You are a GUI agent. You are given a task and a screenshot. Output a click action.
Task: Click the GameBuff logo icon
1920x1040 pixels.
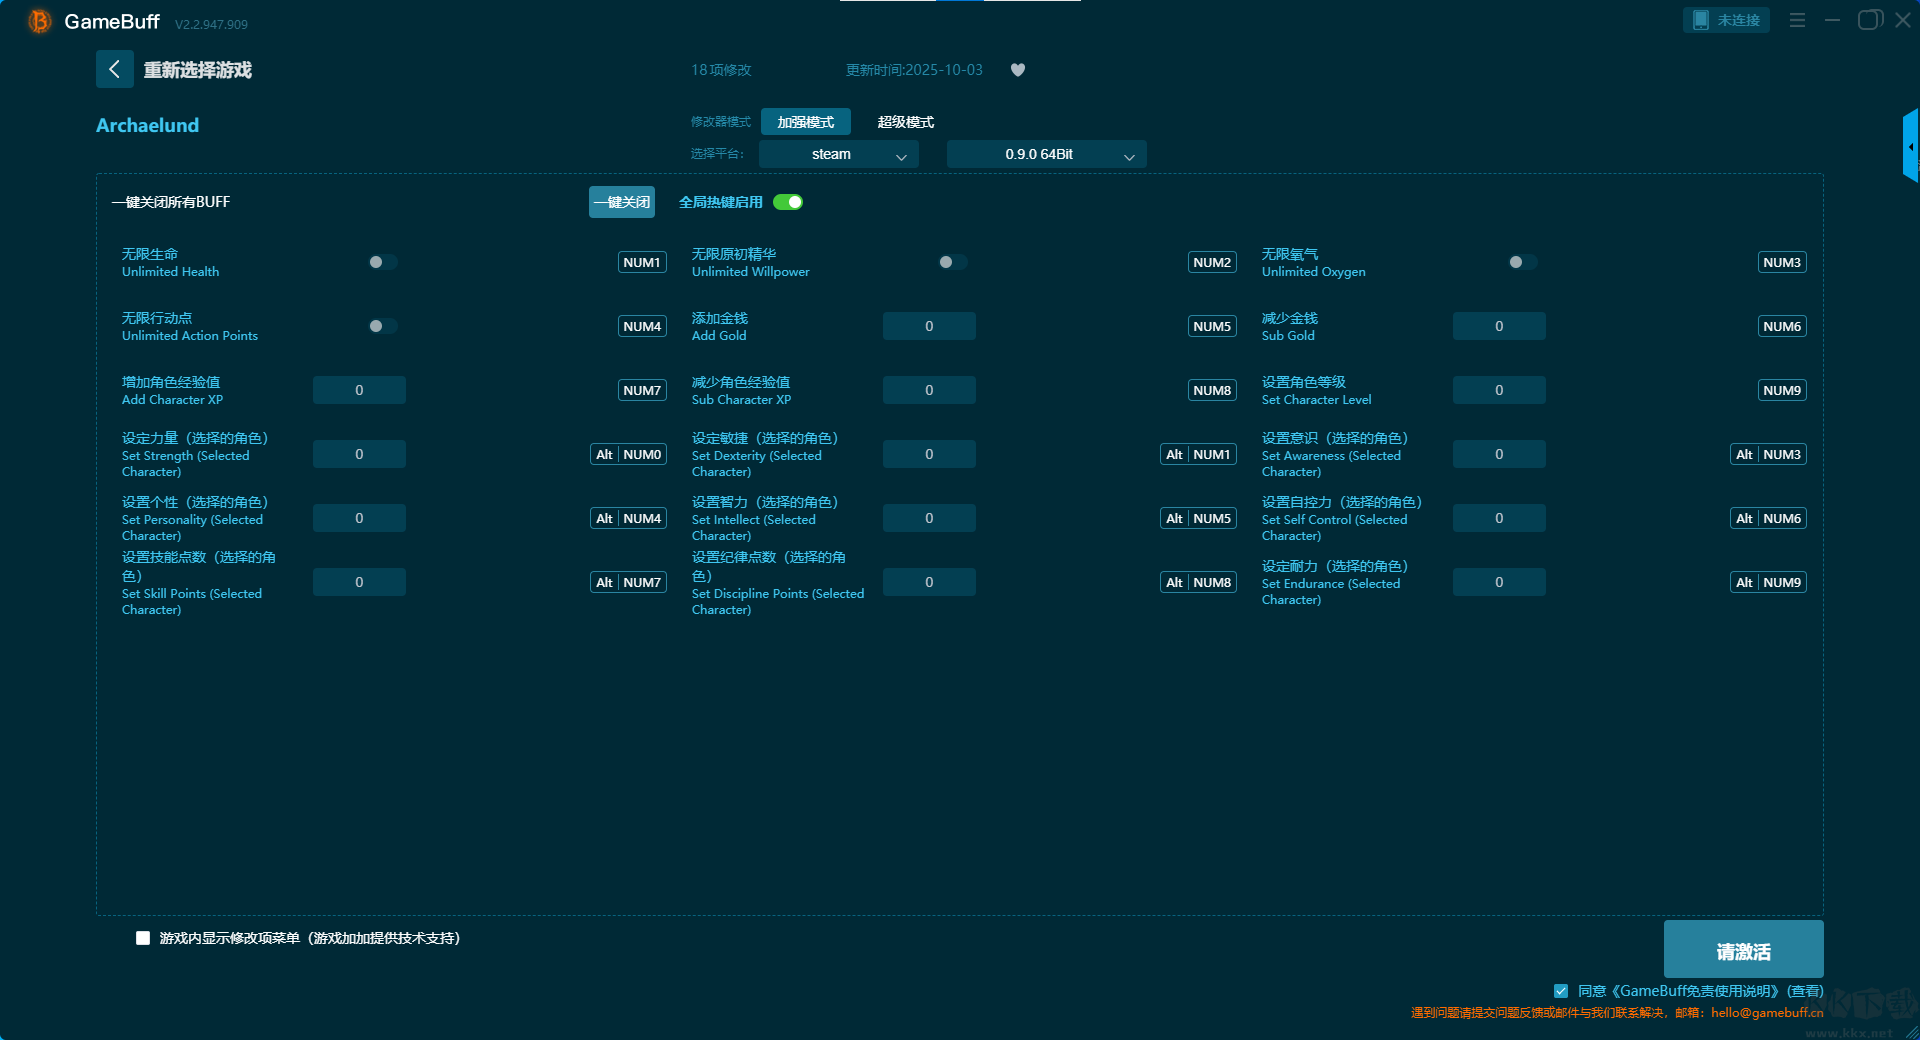[39, 21]
